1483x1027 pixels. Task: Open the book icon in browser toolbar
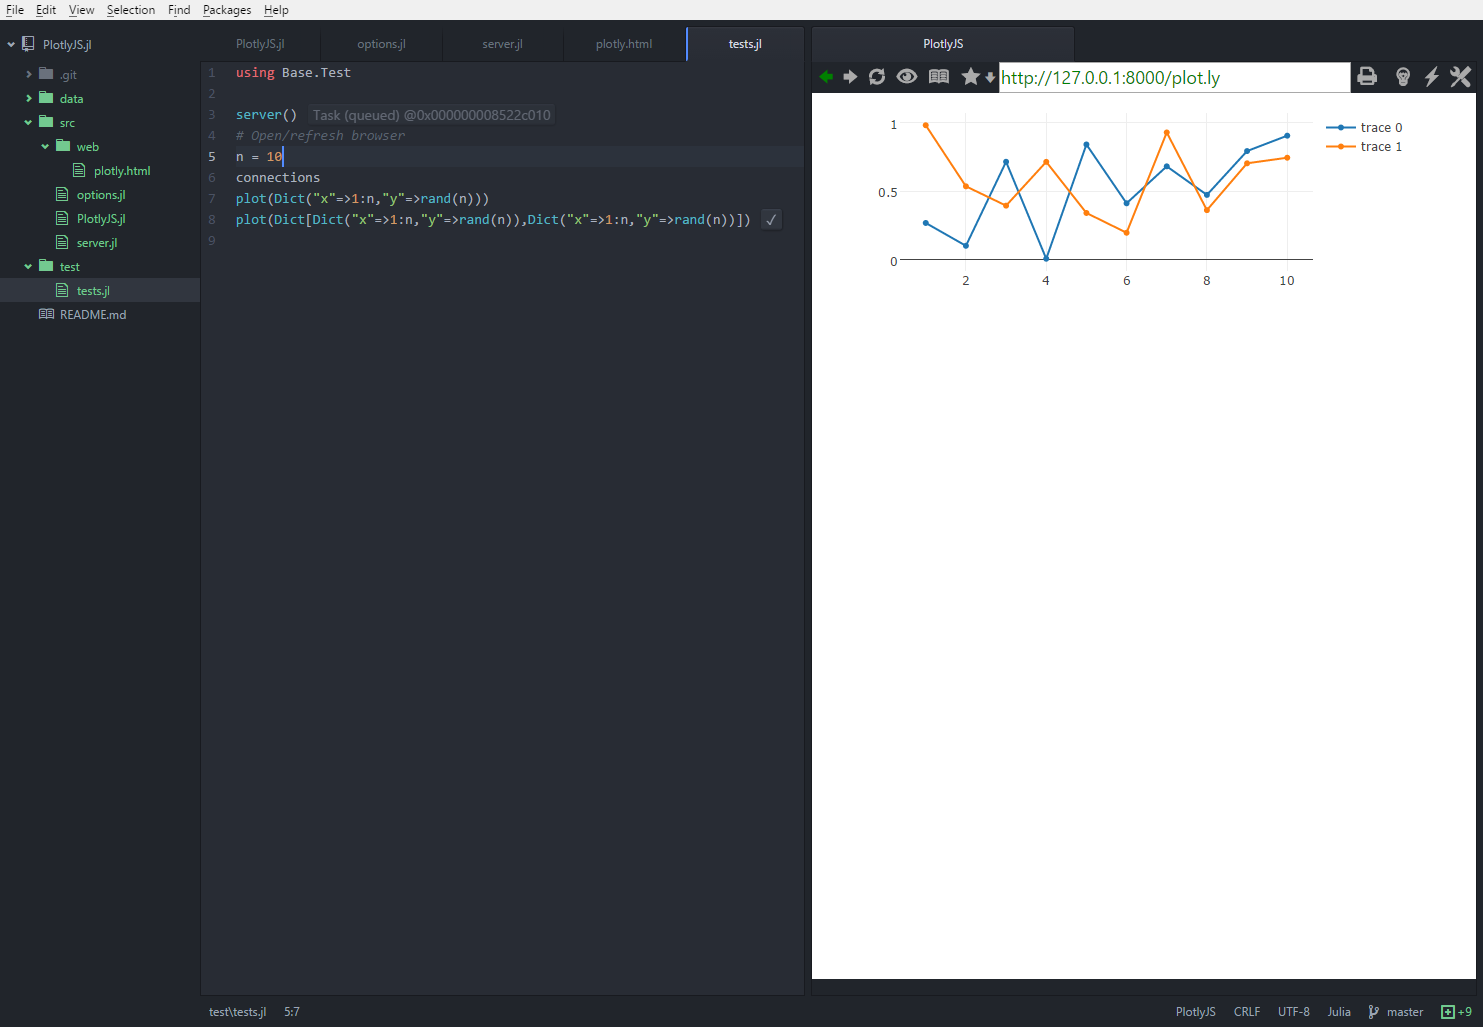(x=939, y=77)
